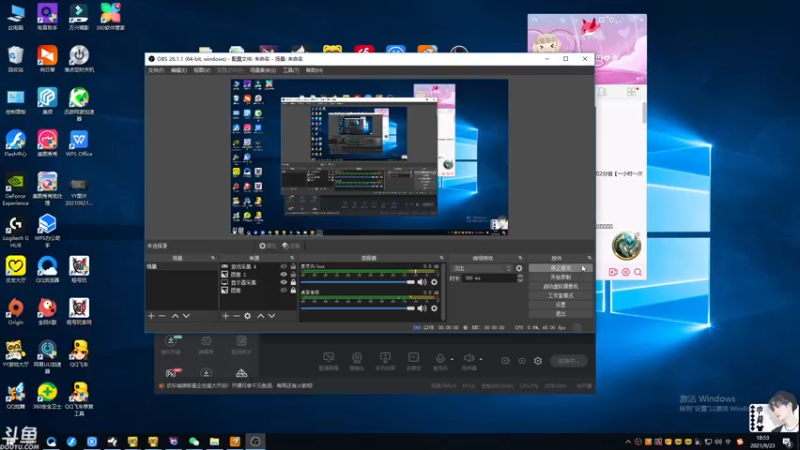Open desktop audio settings gear
Image resolution: width=800 pixels, height=450 pixels.
(x=434, y=308)
